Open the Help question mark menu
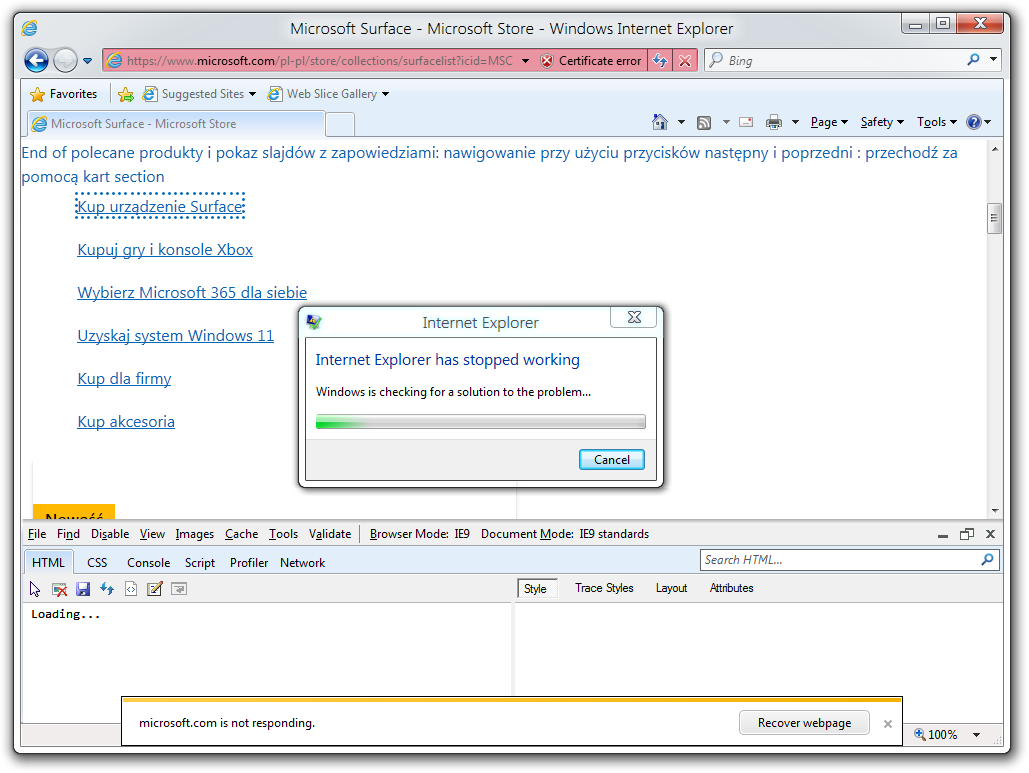1029x773 pixels. tap(978, 122)
